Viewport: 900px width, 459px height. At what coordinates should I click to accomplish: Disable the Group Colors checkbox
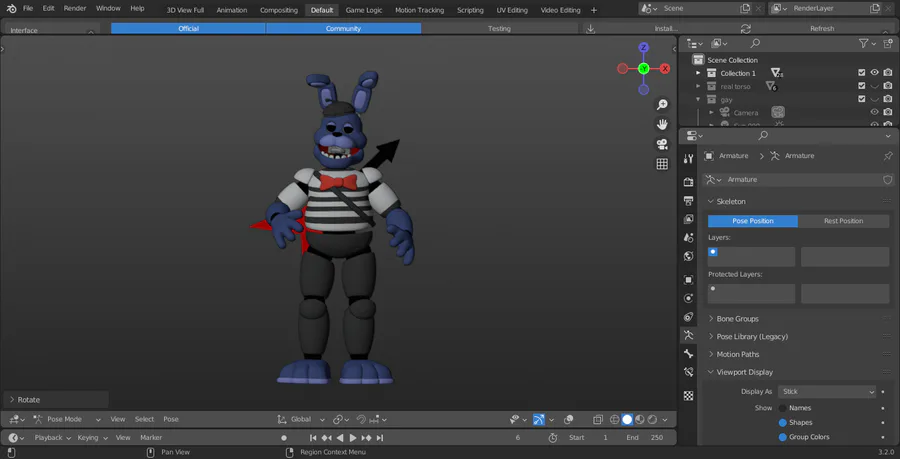click(x=782, y=437)
